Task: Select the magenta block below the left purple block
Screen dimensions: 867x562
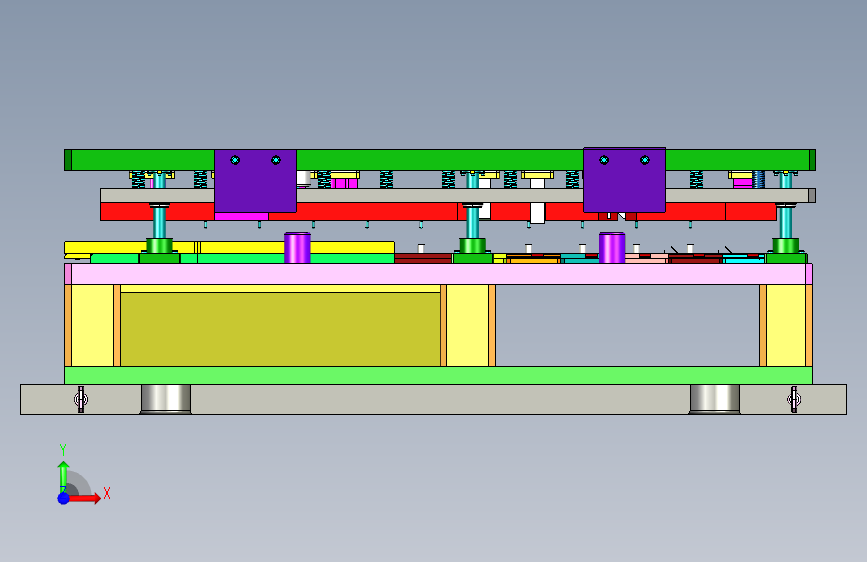Action: (x=242, y=216)
